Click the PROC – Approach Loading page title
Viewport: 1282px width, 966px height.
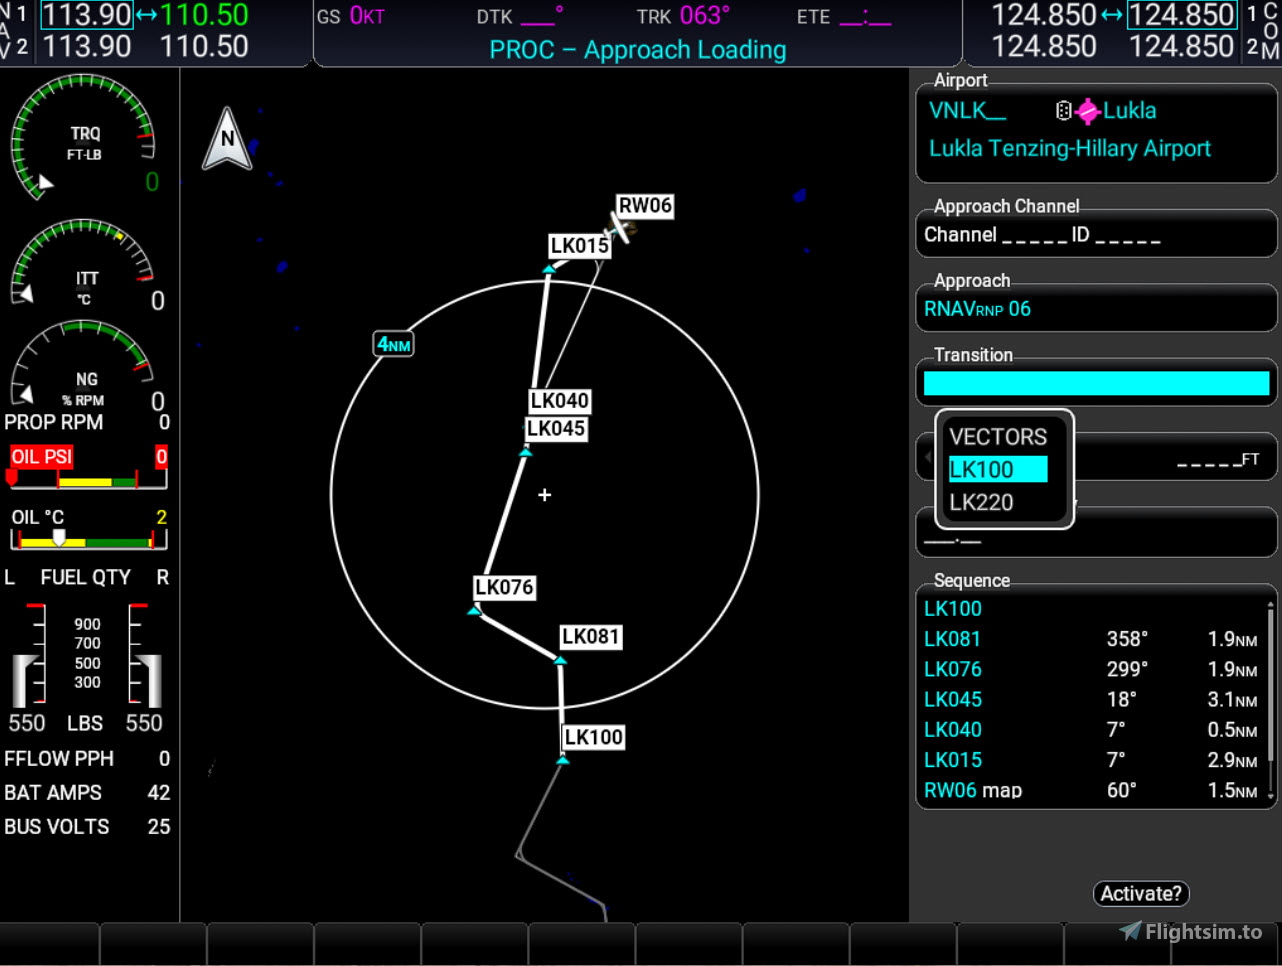[x=637, y=50]
